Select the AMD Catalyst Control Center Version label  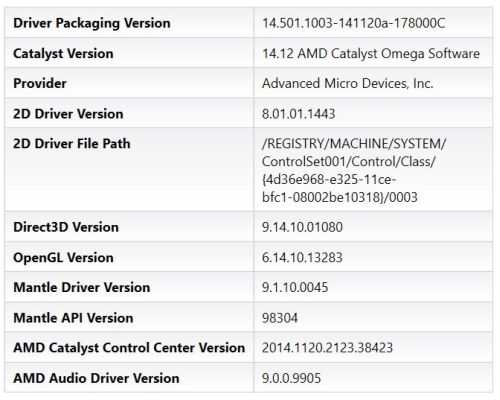pos(129,348)
